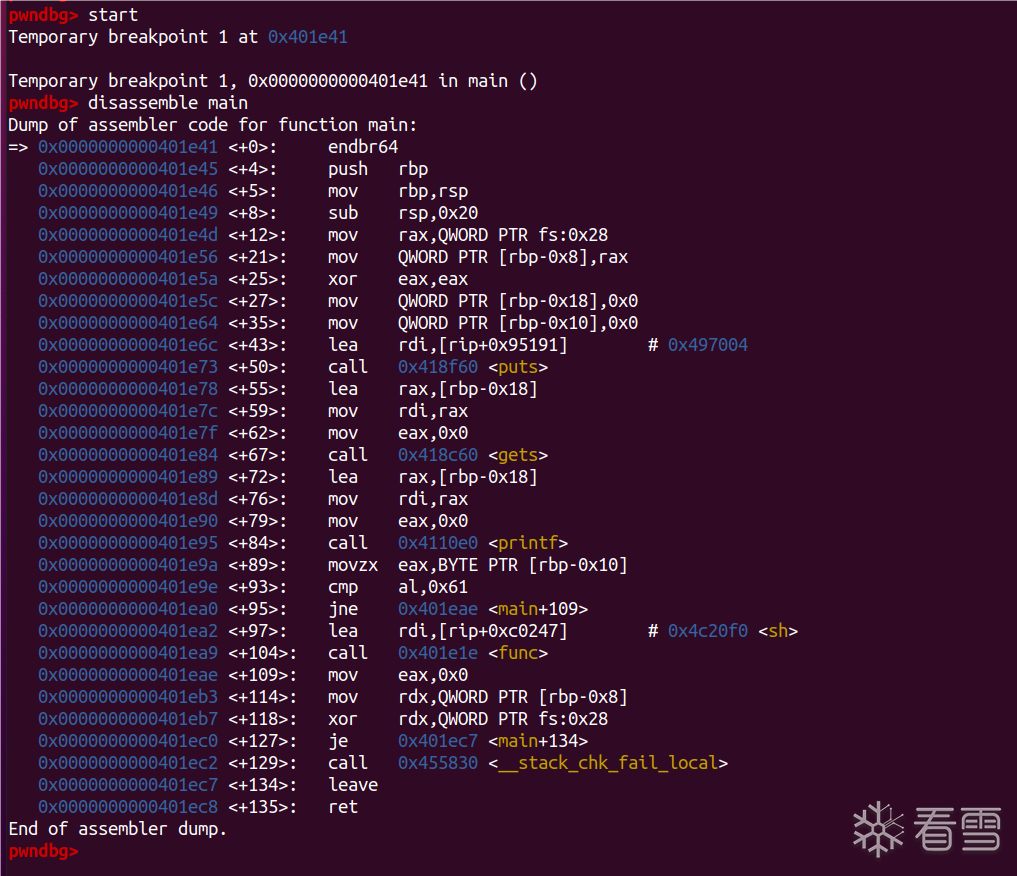Viewport: 1017px width, 876px height.
Task: Select the printf symbol name
Action: click(533, 543)
